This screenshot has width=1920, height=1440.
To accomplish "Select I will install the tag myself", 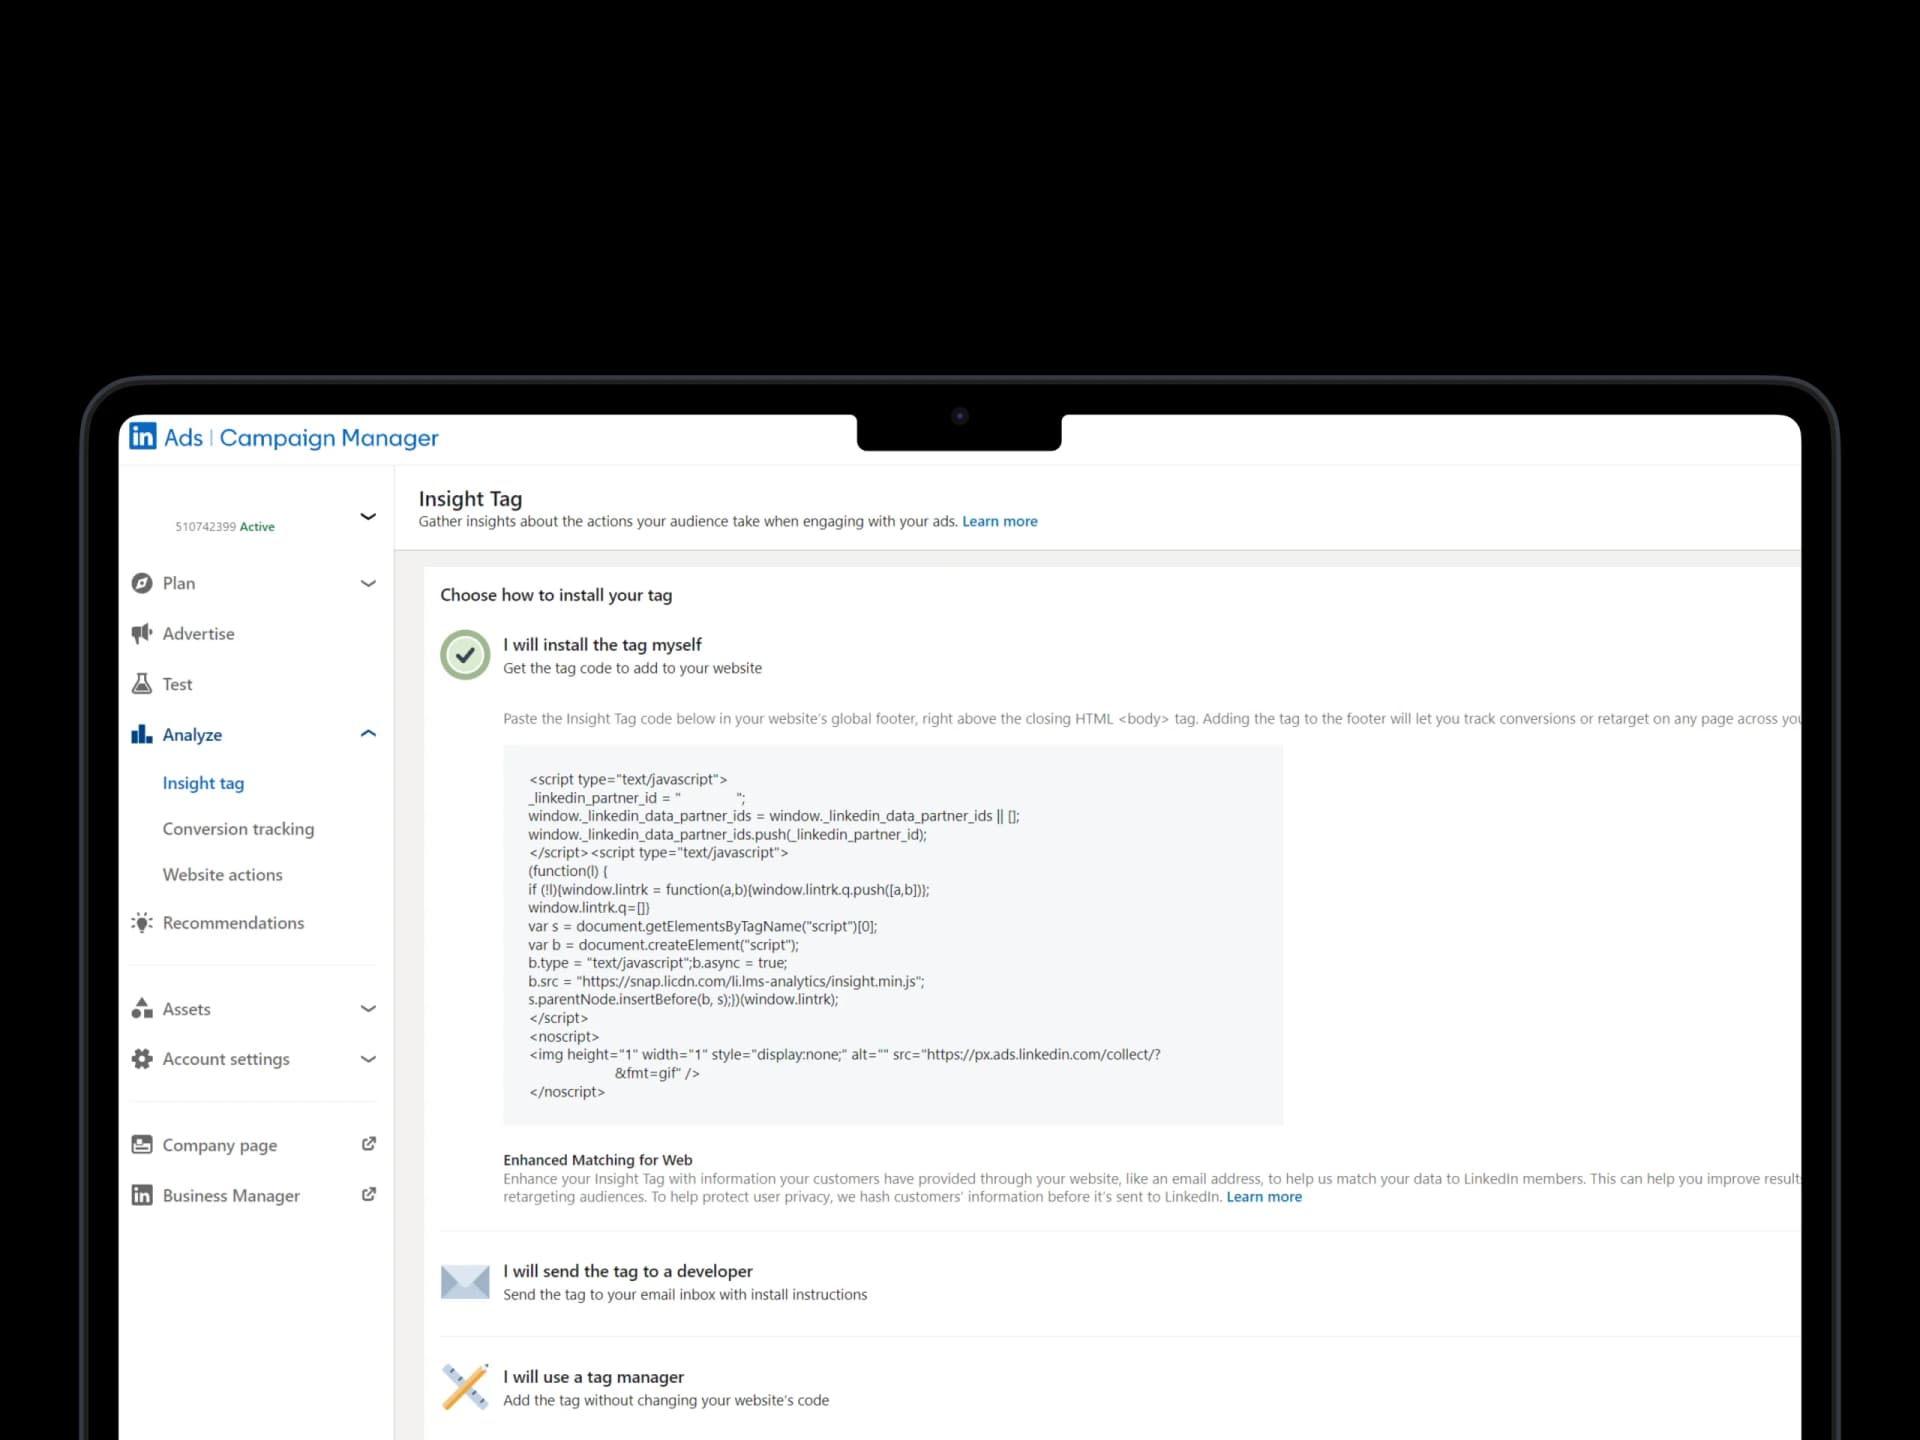I will click(x=602, y=645).
